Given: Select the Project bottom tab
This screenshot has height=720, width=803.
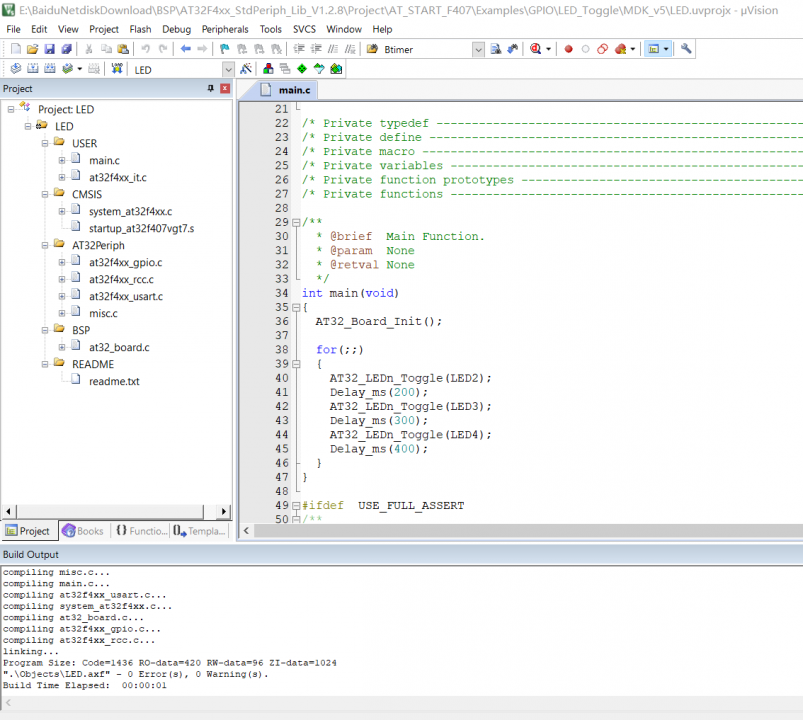Looking at the screenshot, I should [x=28, y=531].
